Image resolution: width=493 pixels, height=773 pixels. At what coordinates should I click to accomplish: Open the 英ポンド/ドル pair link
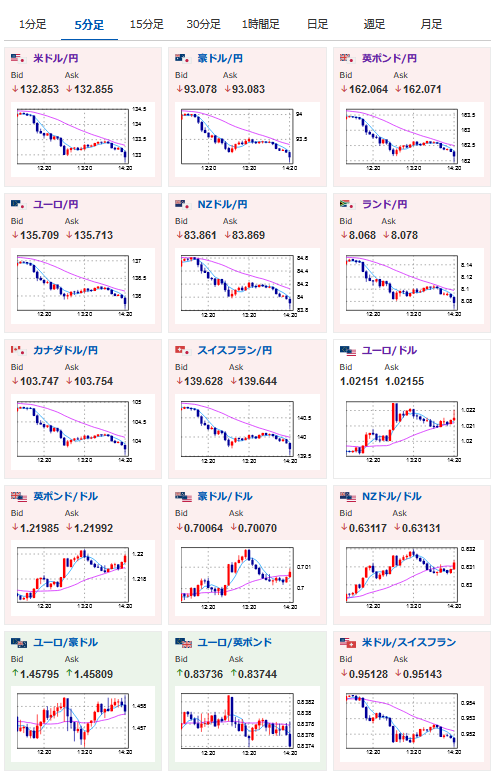tap(66, 496)
